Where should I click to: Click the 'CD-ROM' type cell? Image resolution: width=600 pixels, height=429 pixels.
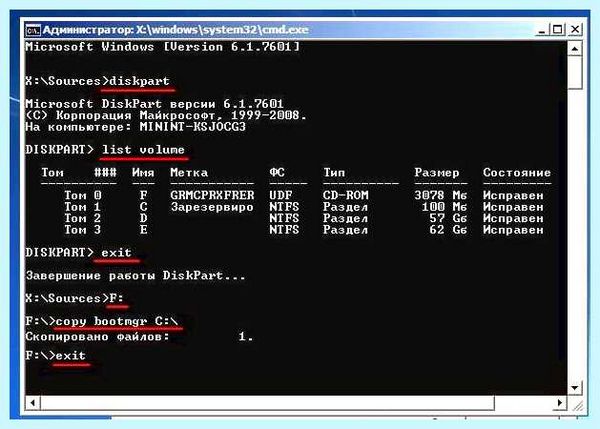point(346,196)
